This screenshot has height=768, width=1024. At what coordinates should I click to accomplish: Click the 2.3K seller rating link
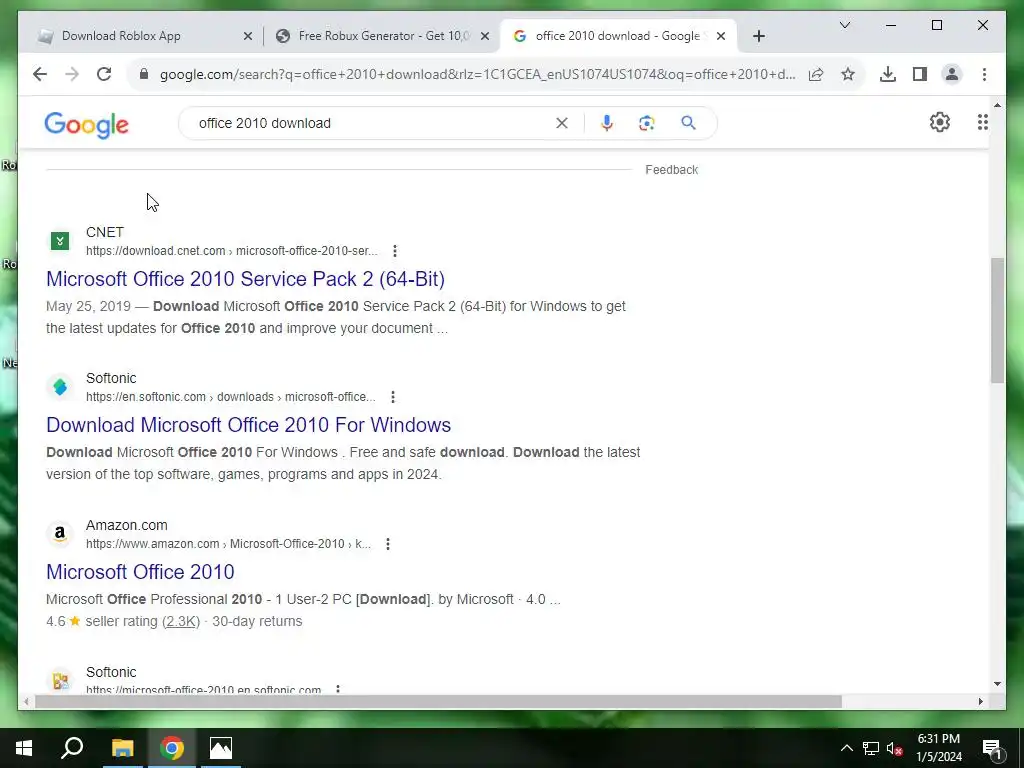click(x=181, y=621)
